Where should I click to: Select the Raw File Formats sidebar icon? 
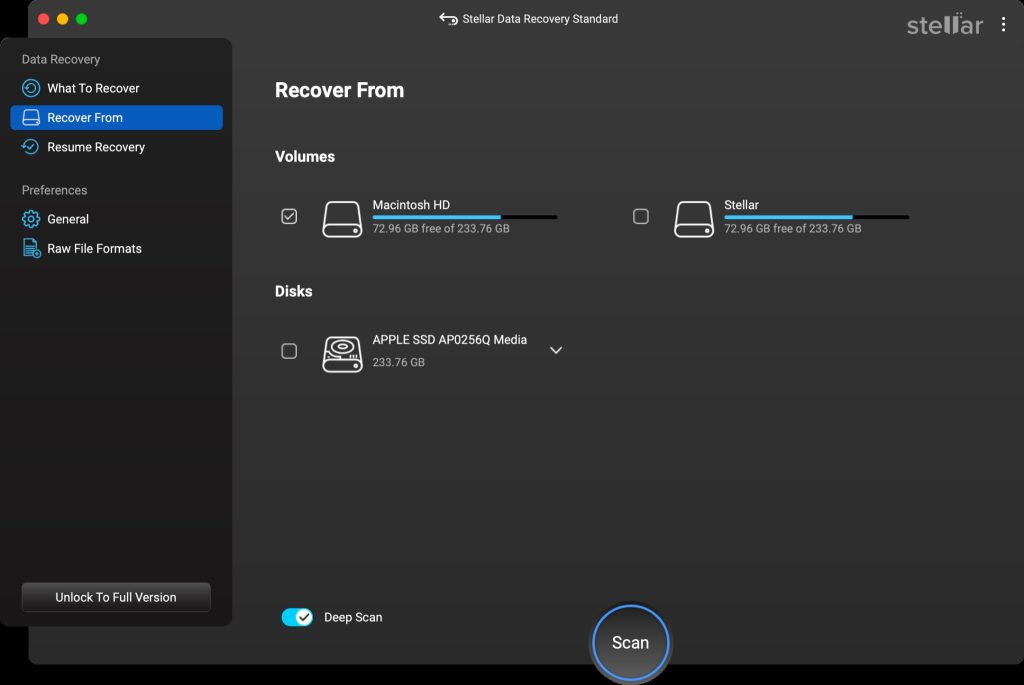click(x=31, y=248)
